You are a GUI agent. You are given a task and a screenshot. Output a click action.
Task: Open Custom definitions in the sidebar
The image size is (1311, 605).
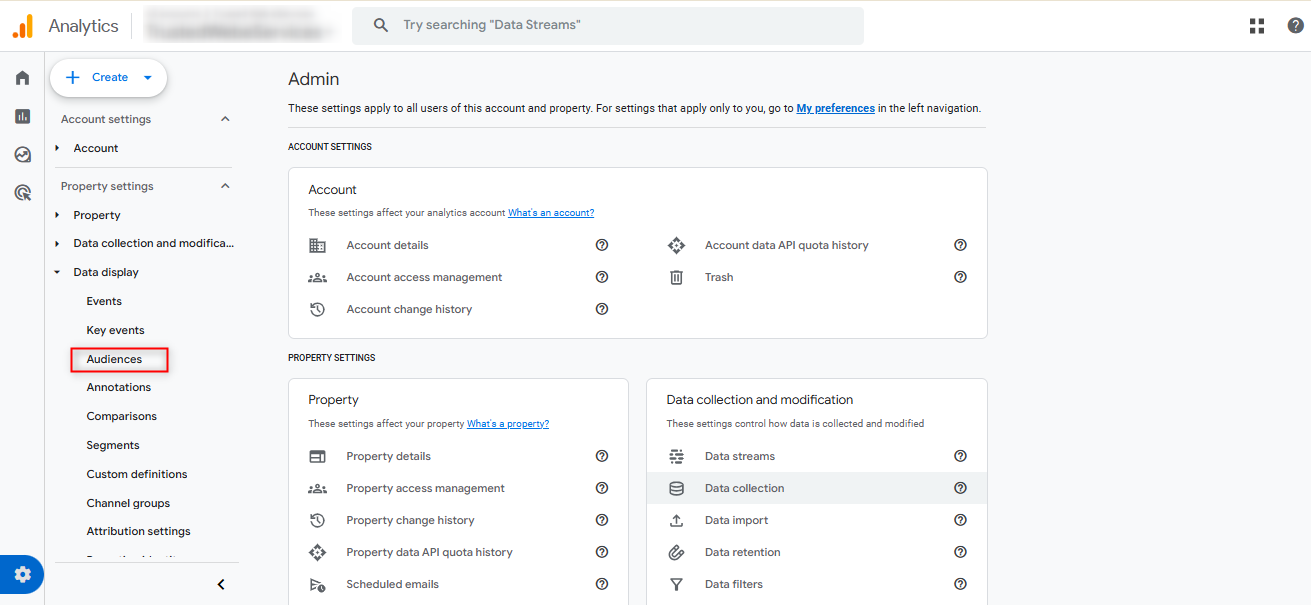(137, 474)
